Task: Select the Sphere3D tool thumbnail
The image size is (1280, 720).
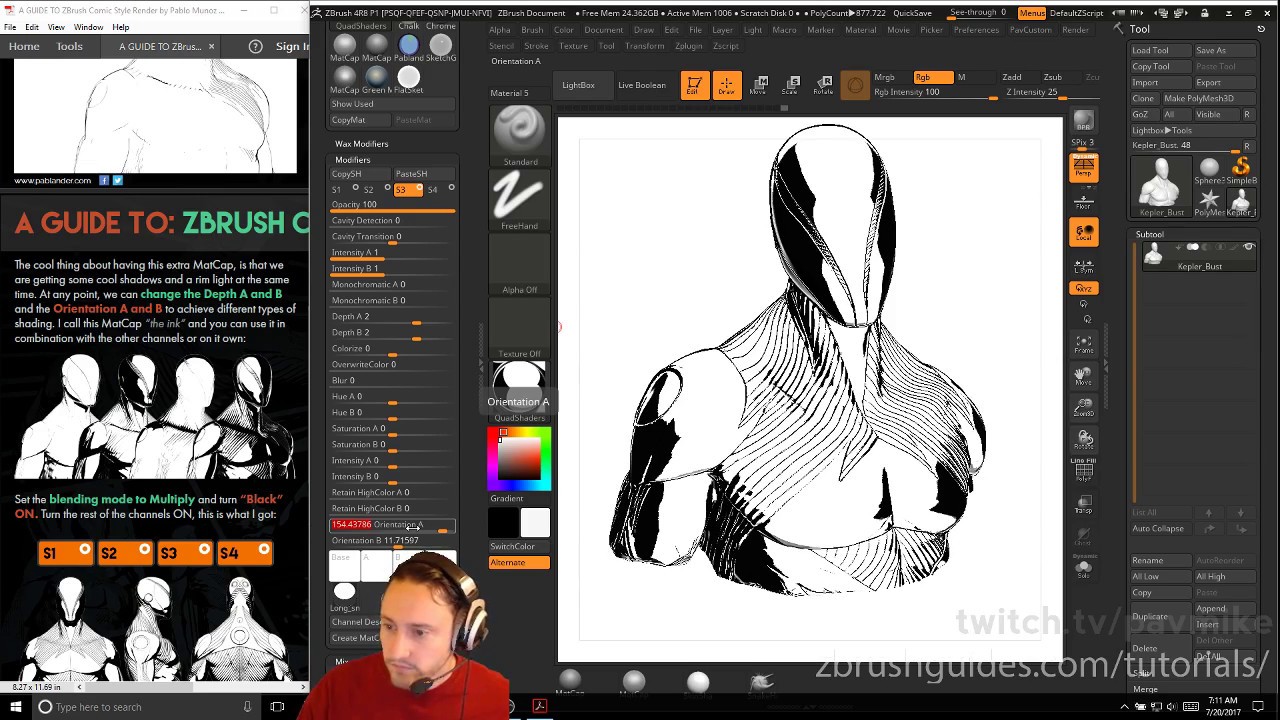Action: point(1209,168)
